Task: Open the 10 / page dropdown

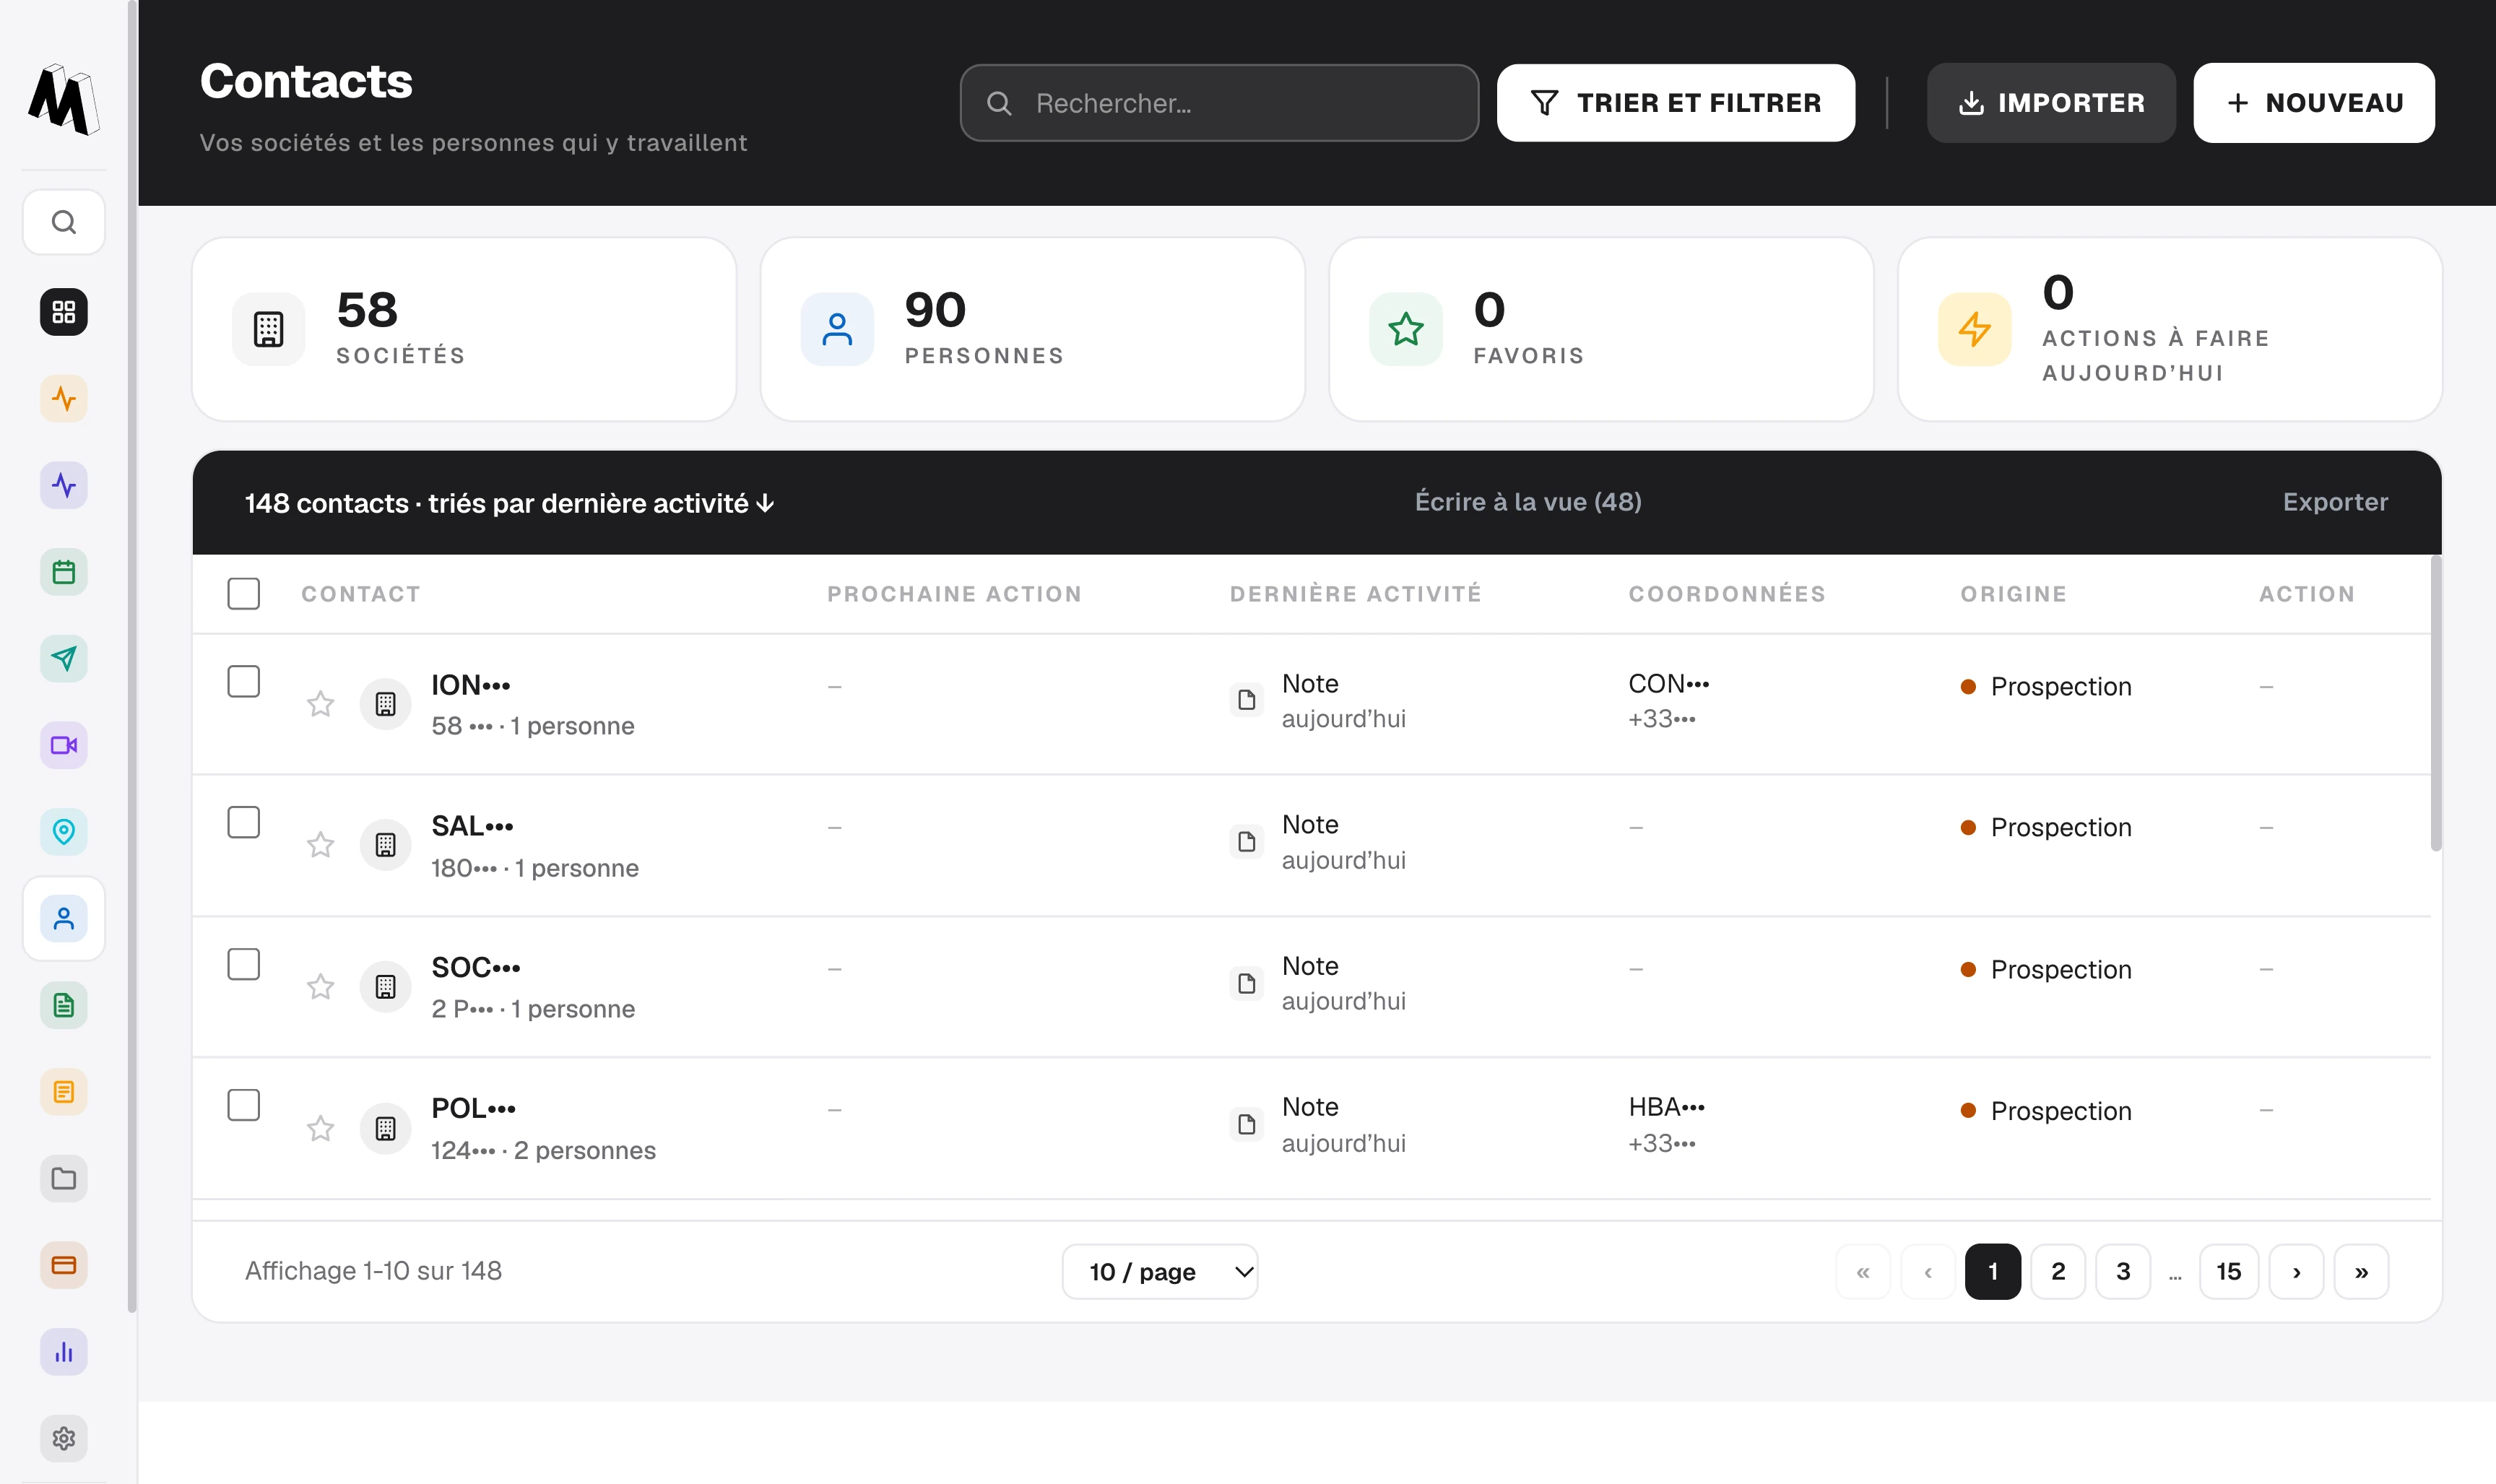Action: 1160,1271
